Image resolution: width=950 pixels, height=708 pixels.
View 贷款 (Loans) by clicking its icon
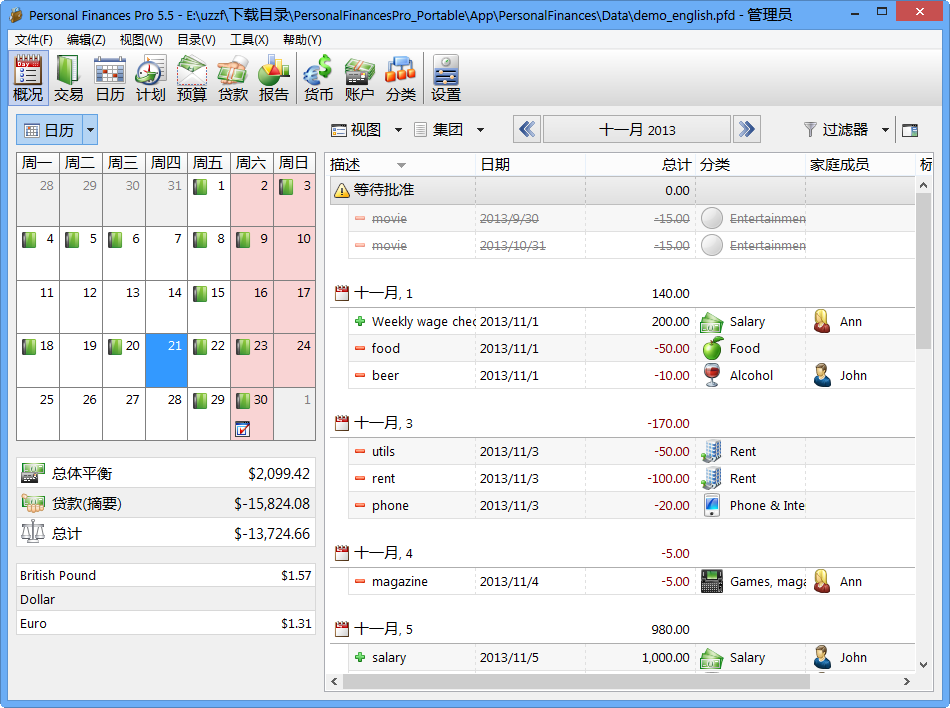click(233, 77)
